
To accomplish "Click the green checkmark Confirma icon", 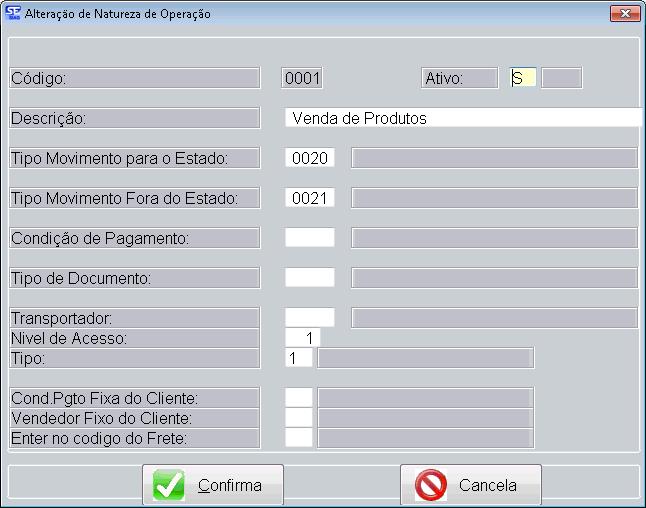I will point(169,485).
